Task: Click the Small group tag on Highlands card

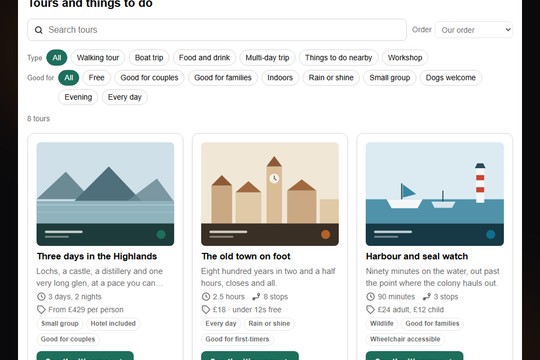Action: tap(60, 324)
